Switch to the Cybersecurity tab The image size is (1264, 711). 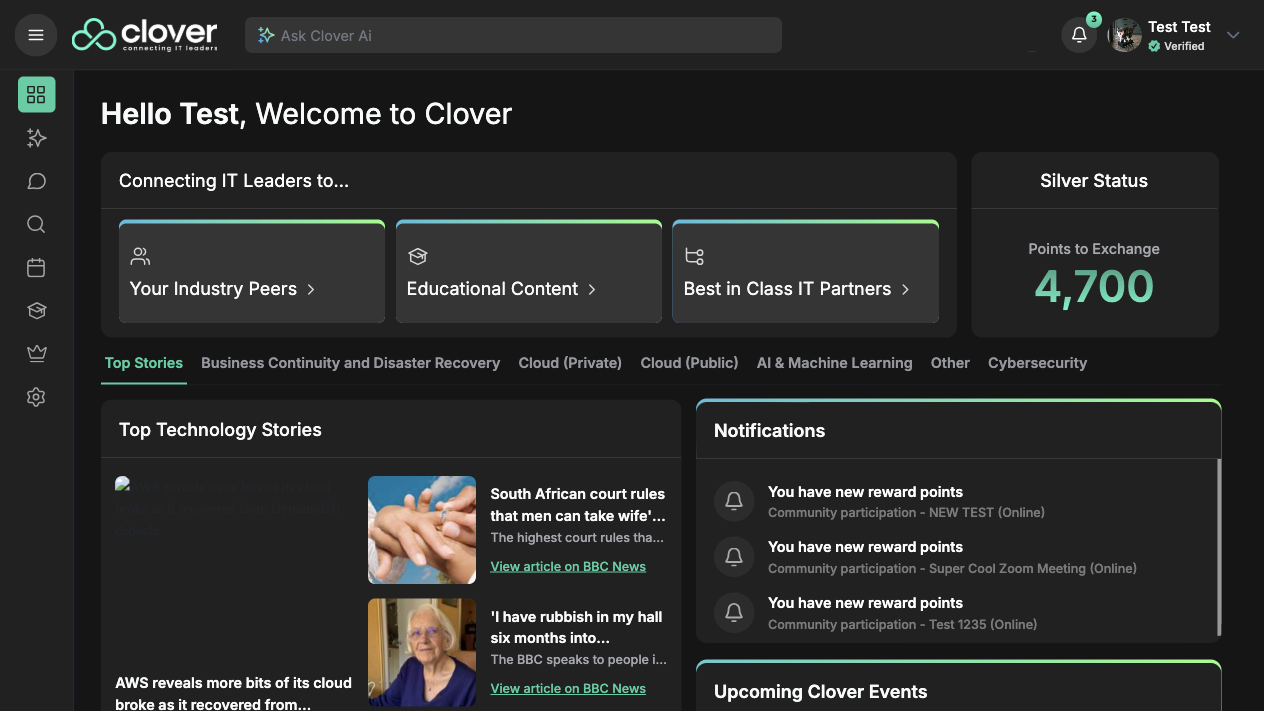coord(1037,363)
